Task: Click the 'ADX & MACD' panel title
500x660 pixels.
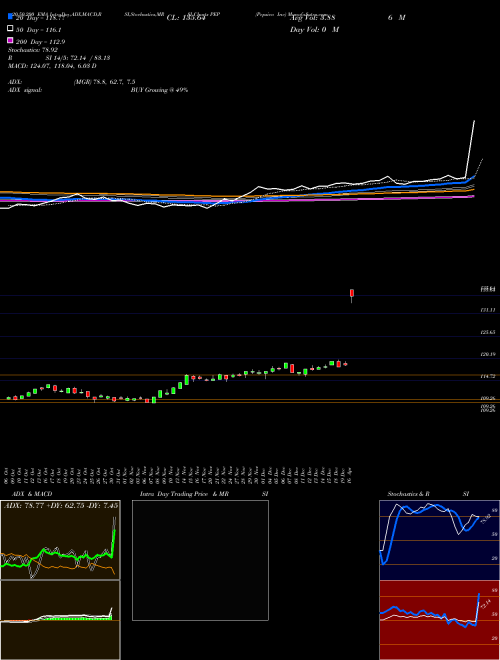Action: (x=32, y=494)
